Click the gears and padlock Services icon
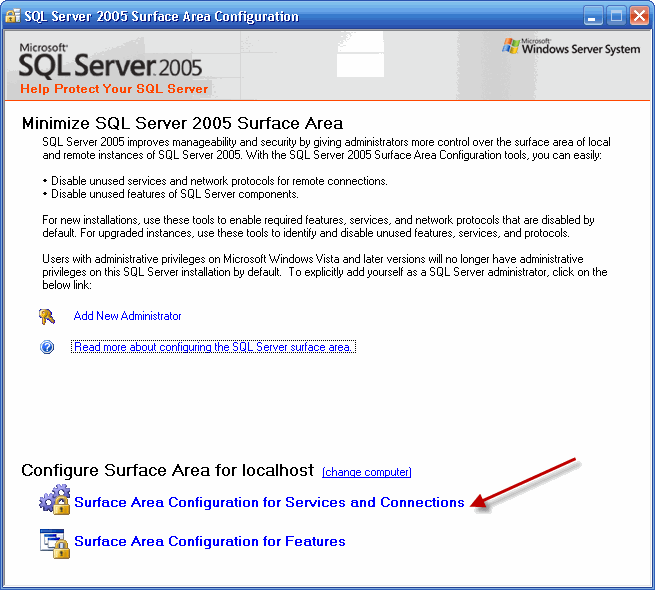This screenshot has width=655, height=590. [x=55, y=499]
